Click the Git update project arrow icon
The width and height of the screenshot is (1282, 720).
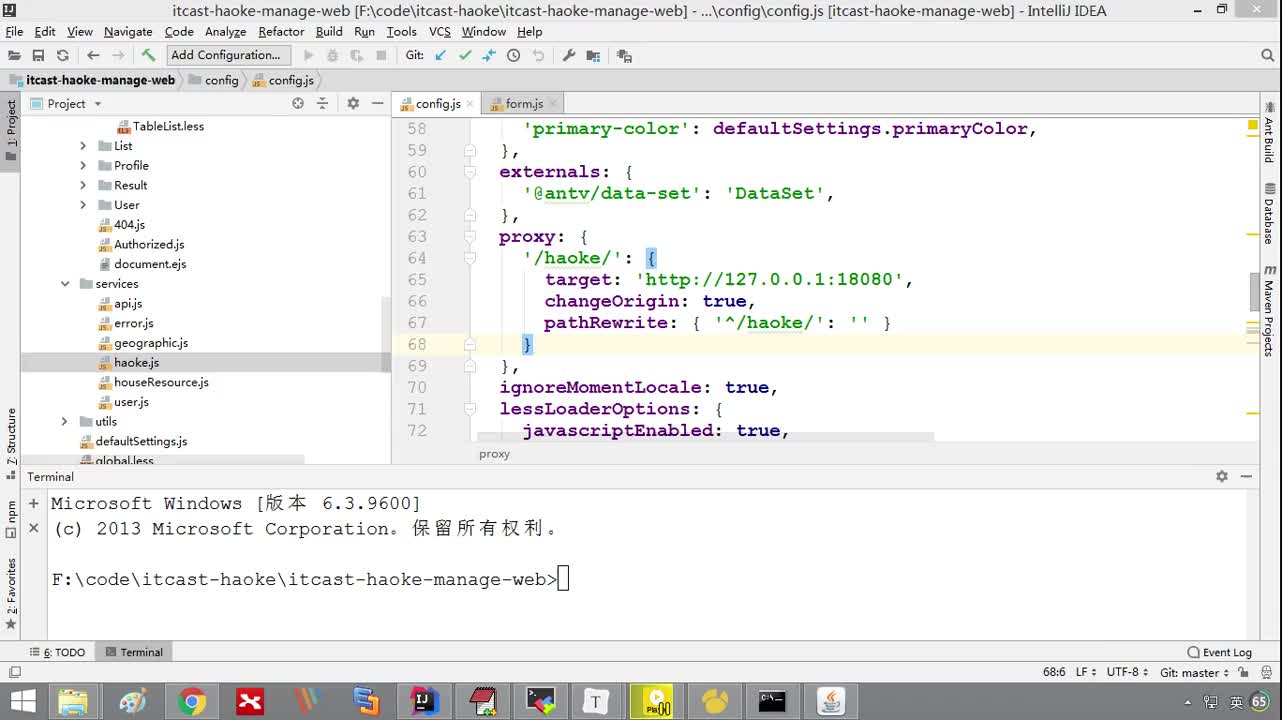[x=441, y=56]
